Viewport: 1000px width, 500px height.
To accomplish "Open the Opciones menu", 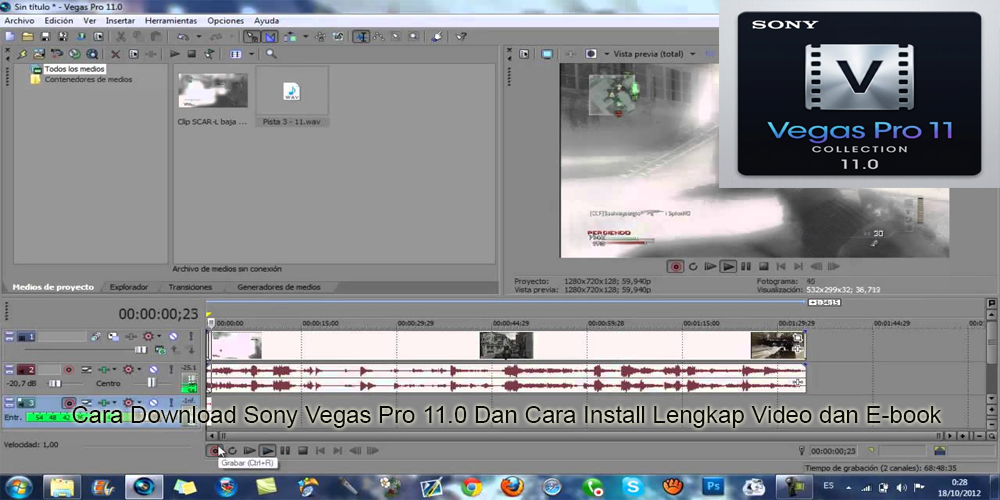I will click(x=225, y=20).
